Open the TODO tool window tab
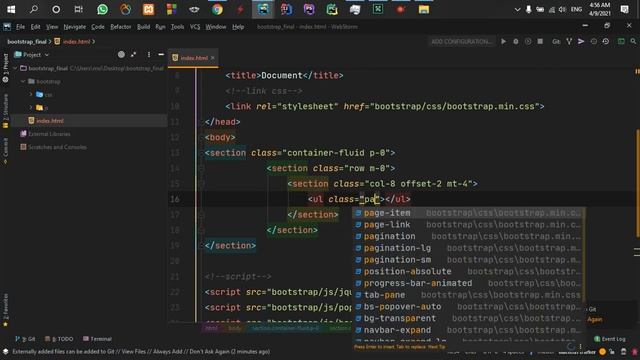Screen dimensions: 640x360 [x=59, y=339]
